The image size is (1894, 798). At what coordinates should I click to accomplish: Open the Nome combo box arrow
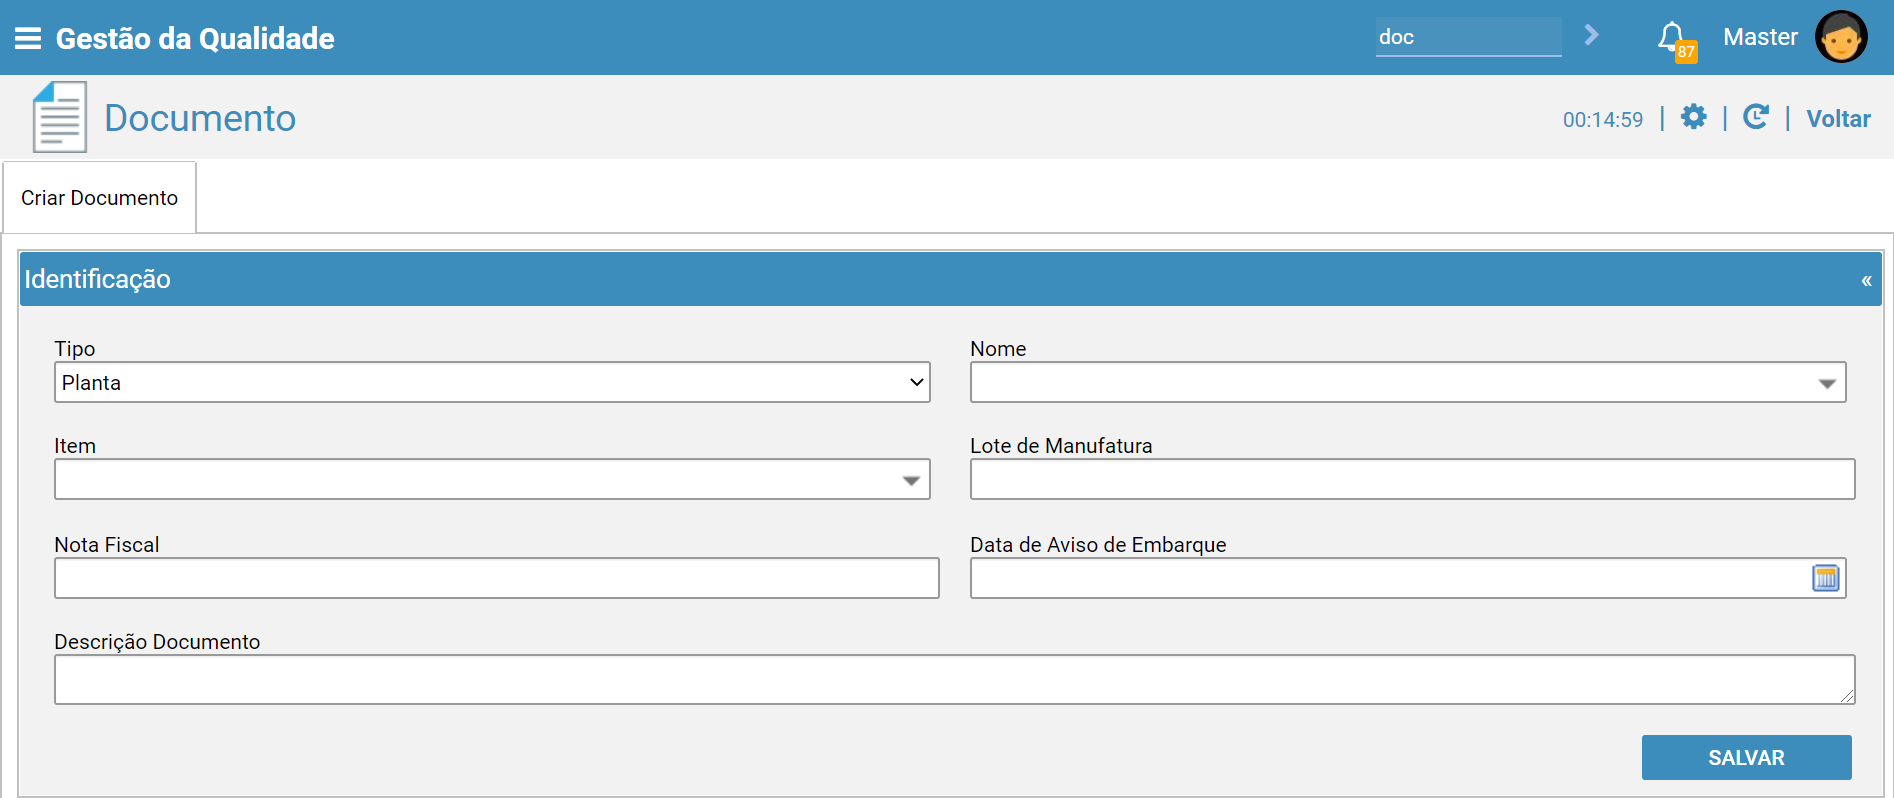(1826, 383)
